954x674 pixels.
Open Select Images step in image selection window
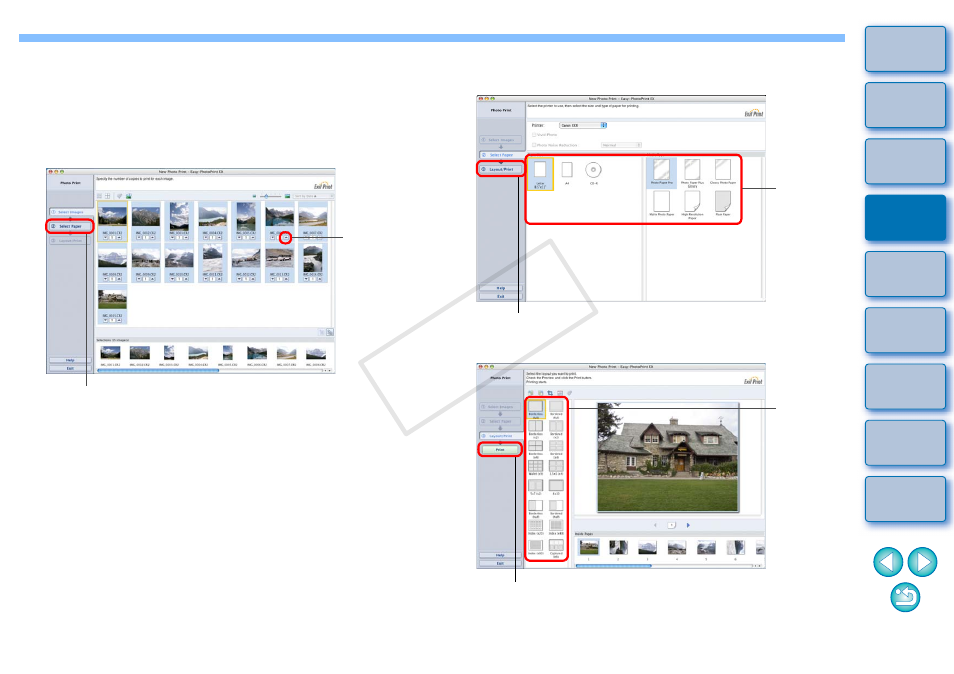pos(70,212)
